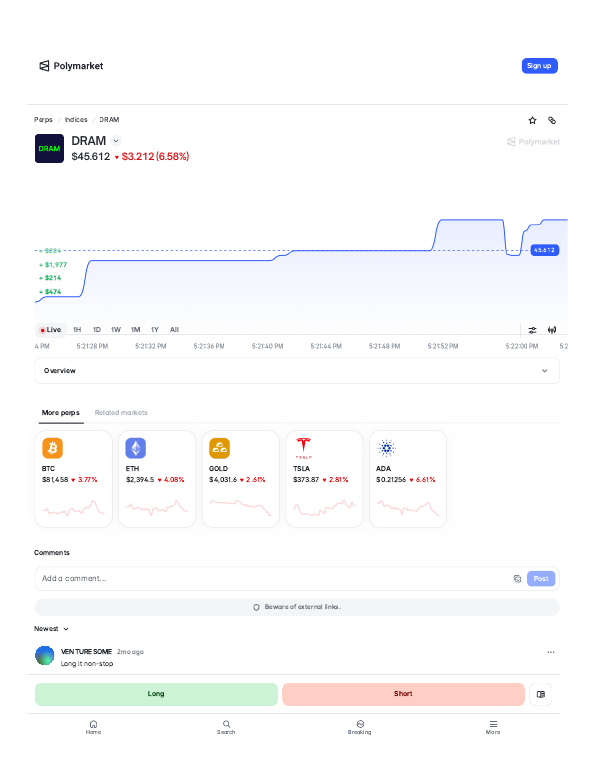595x770 pixels.
Task: Go to Home in the bottom navigation
Action: [93, 727]
